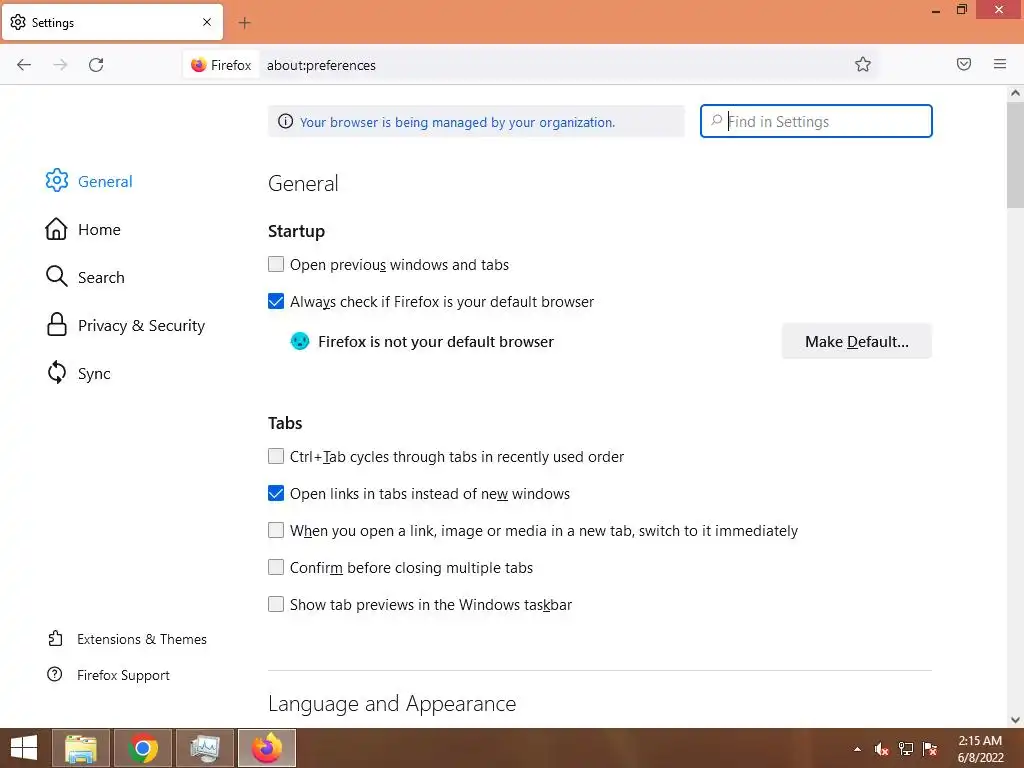The image size is (1024, 768).
Task: Bookmark this page with the star icon
Action: pos(863,64)
